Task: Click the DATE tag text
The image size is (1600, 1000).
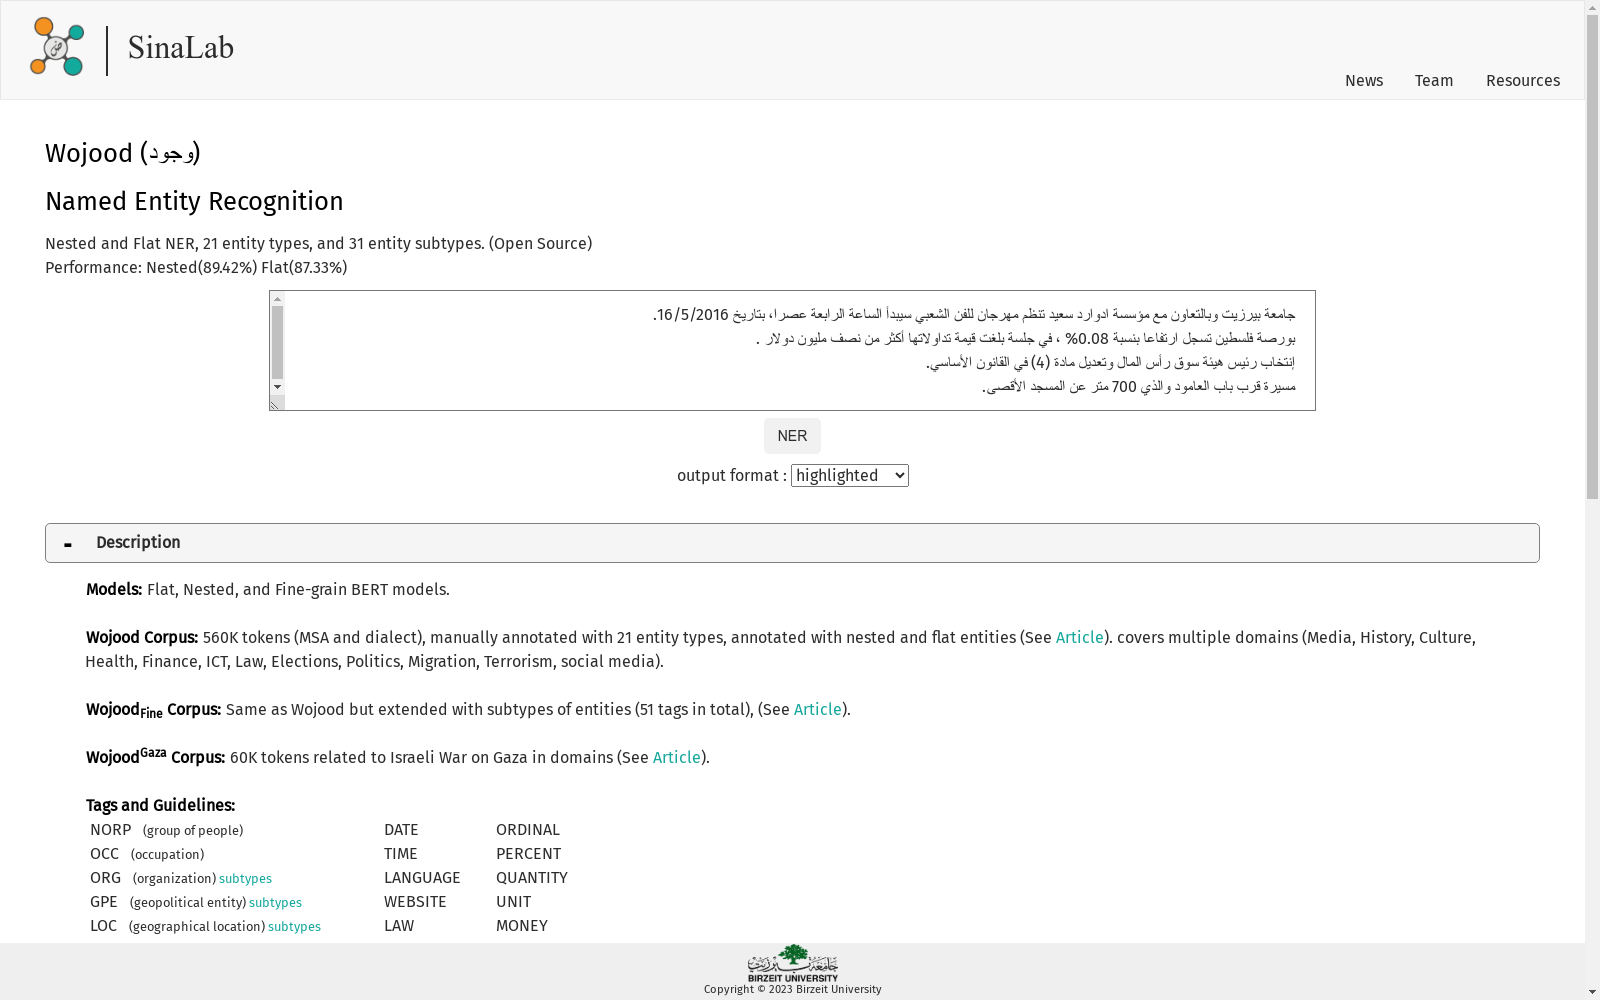Action: click(401, 830)
